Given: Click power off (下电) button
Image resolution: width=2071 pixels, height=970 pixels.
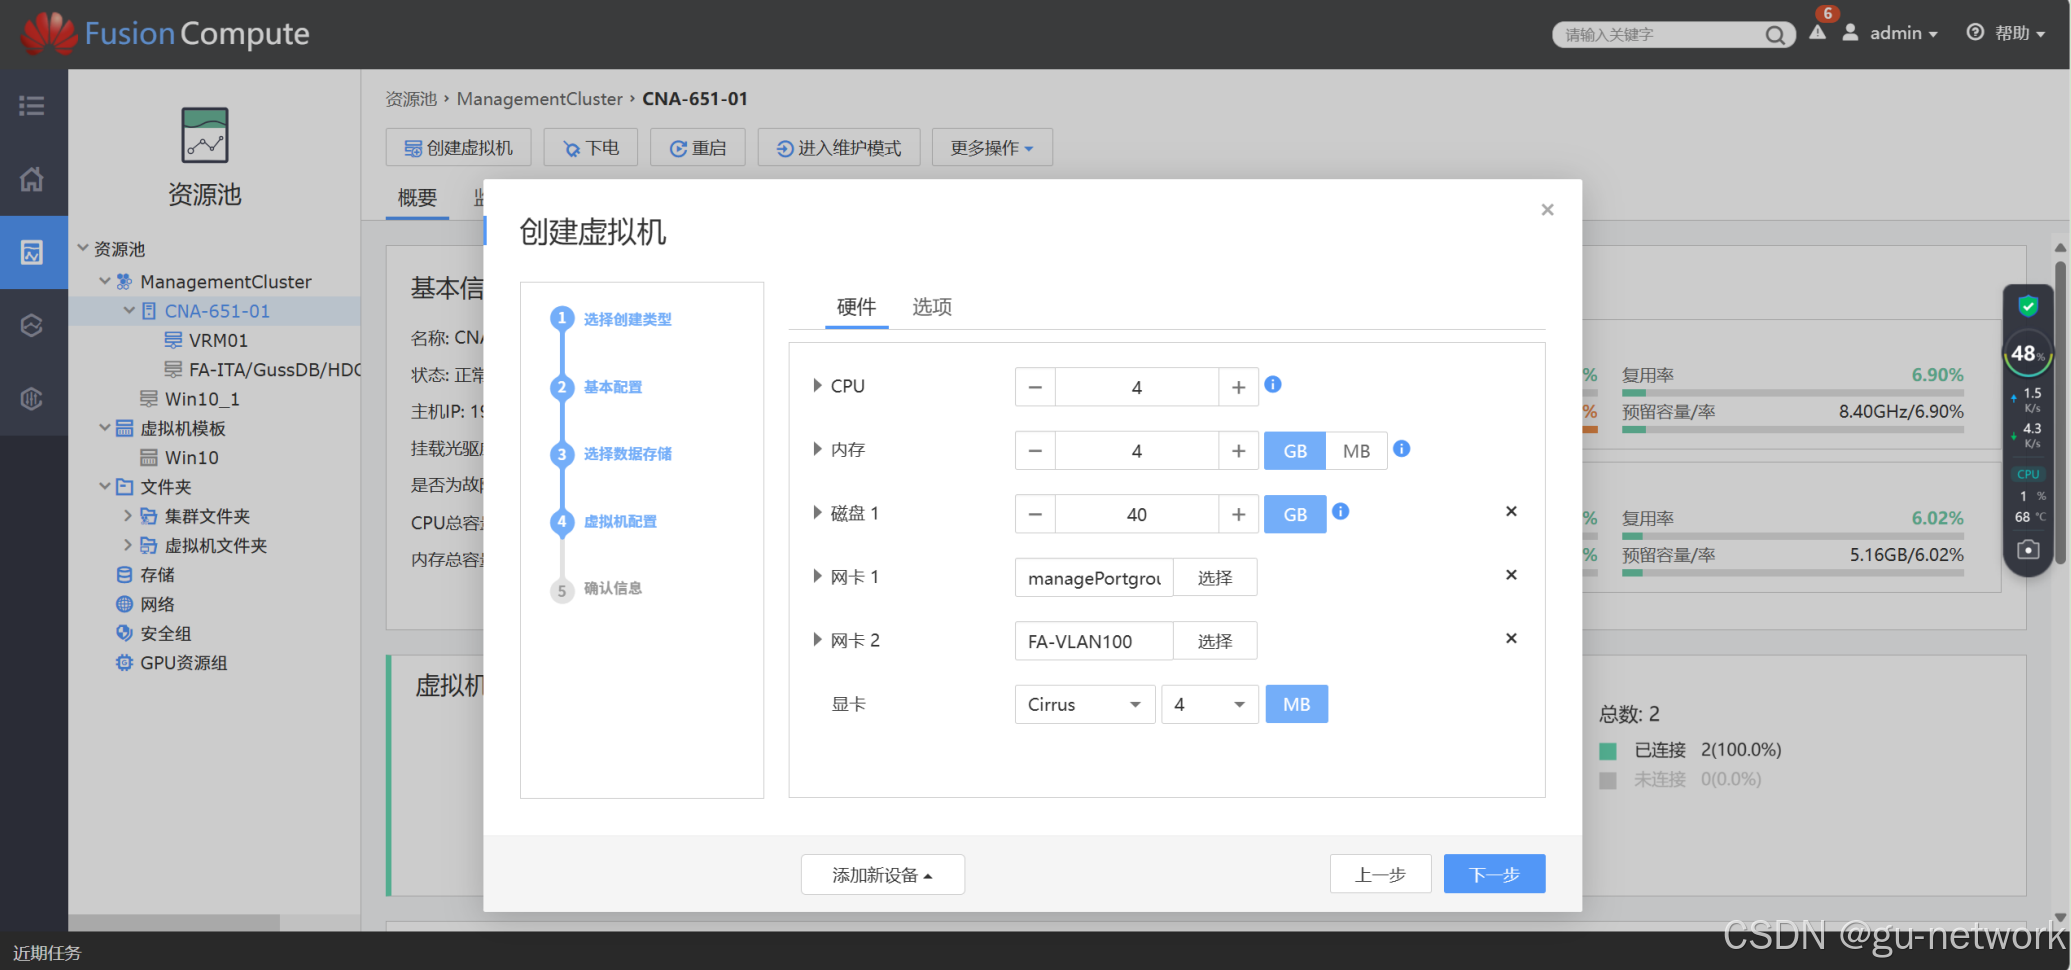Looking at the screenshot, I should click(590, 148).
